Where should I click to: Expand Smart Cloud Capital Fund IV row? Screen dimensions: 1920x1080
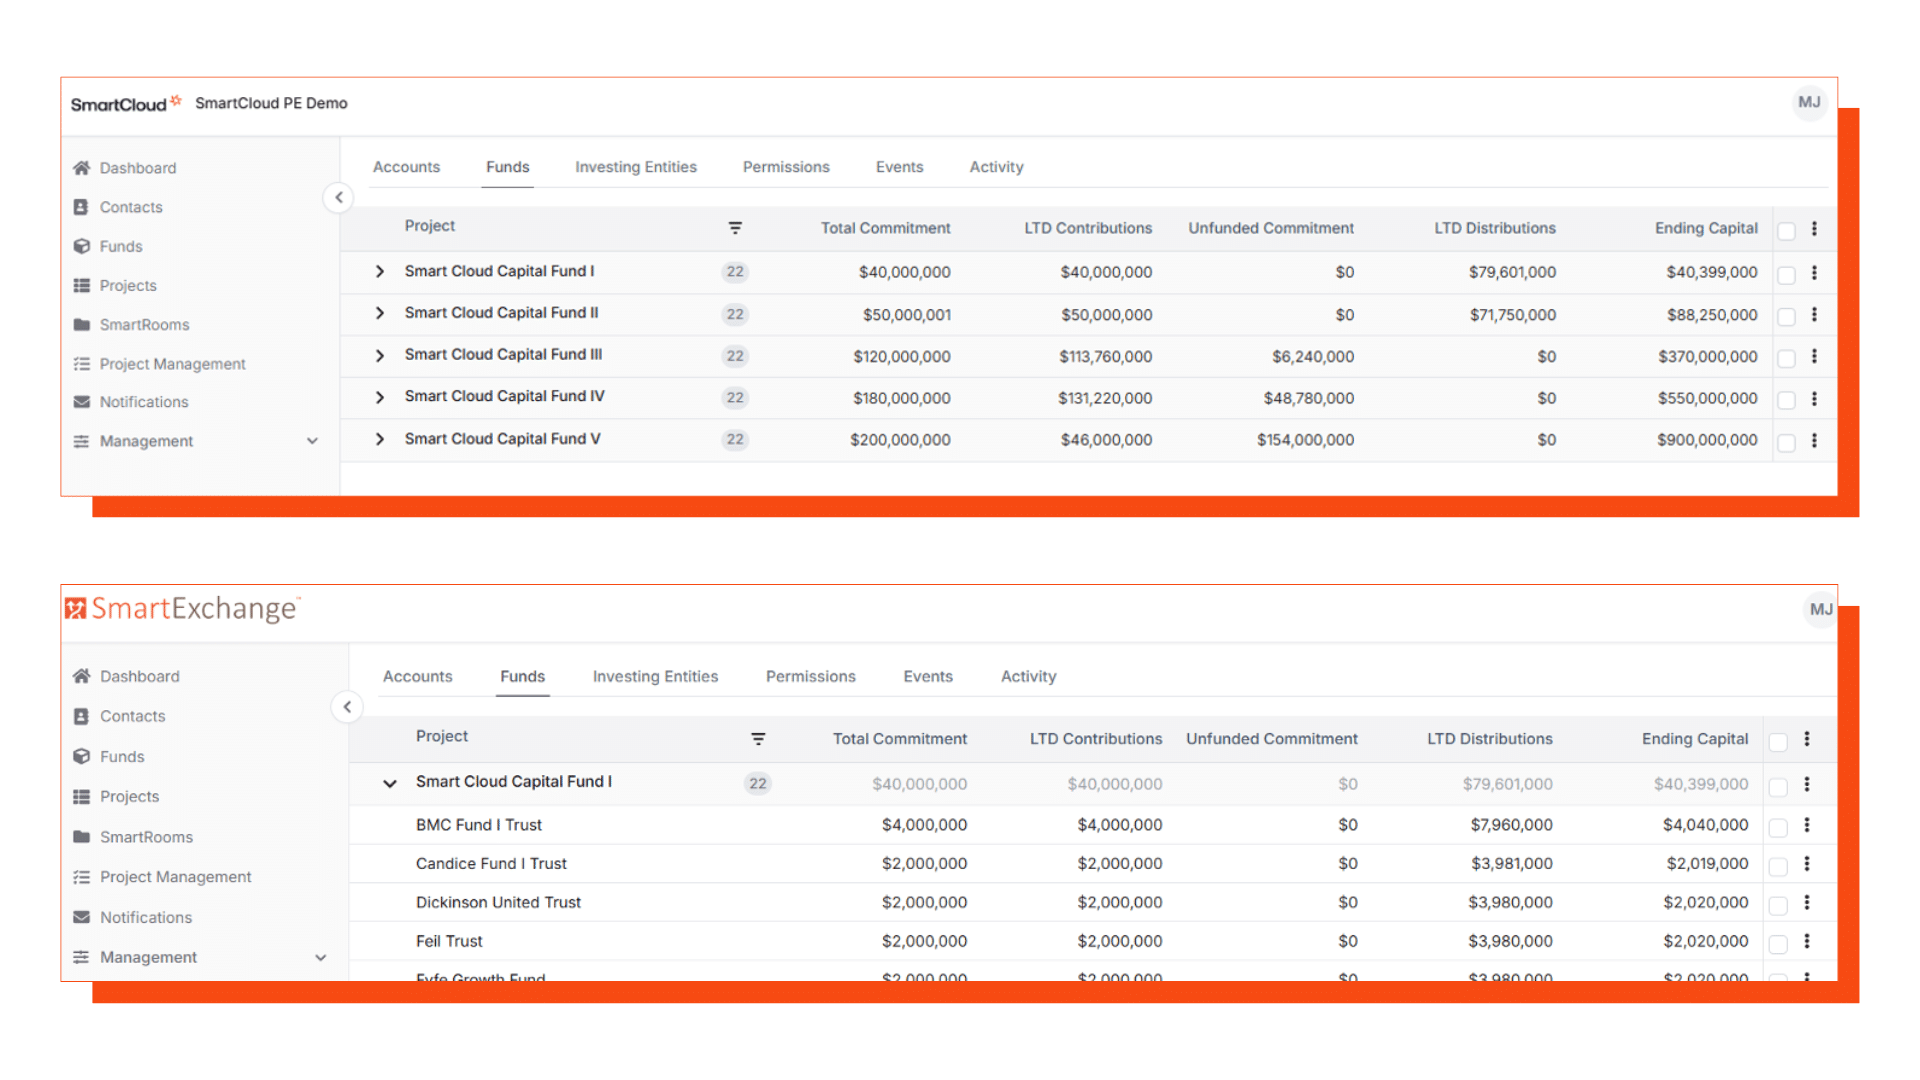point(380,397)
